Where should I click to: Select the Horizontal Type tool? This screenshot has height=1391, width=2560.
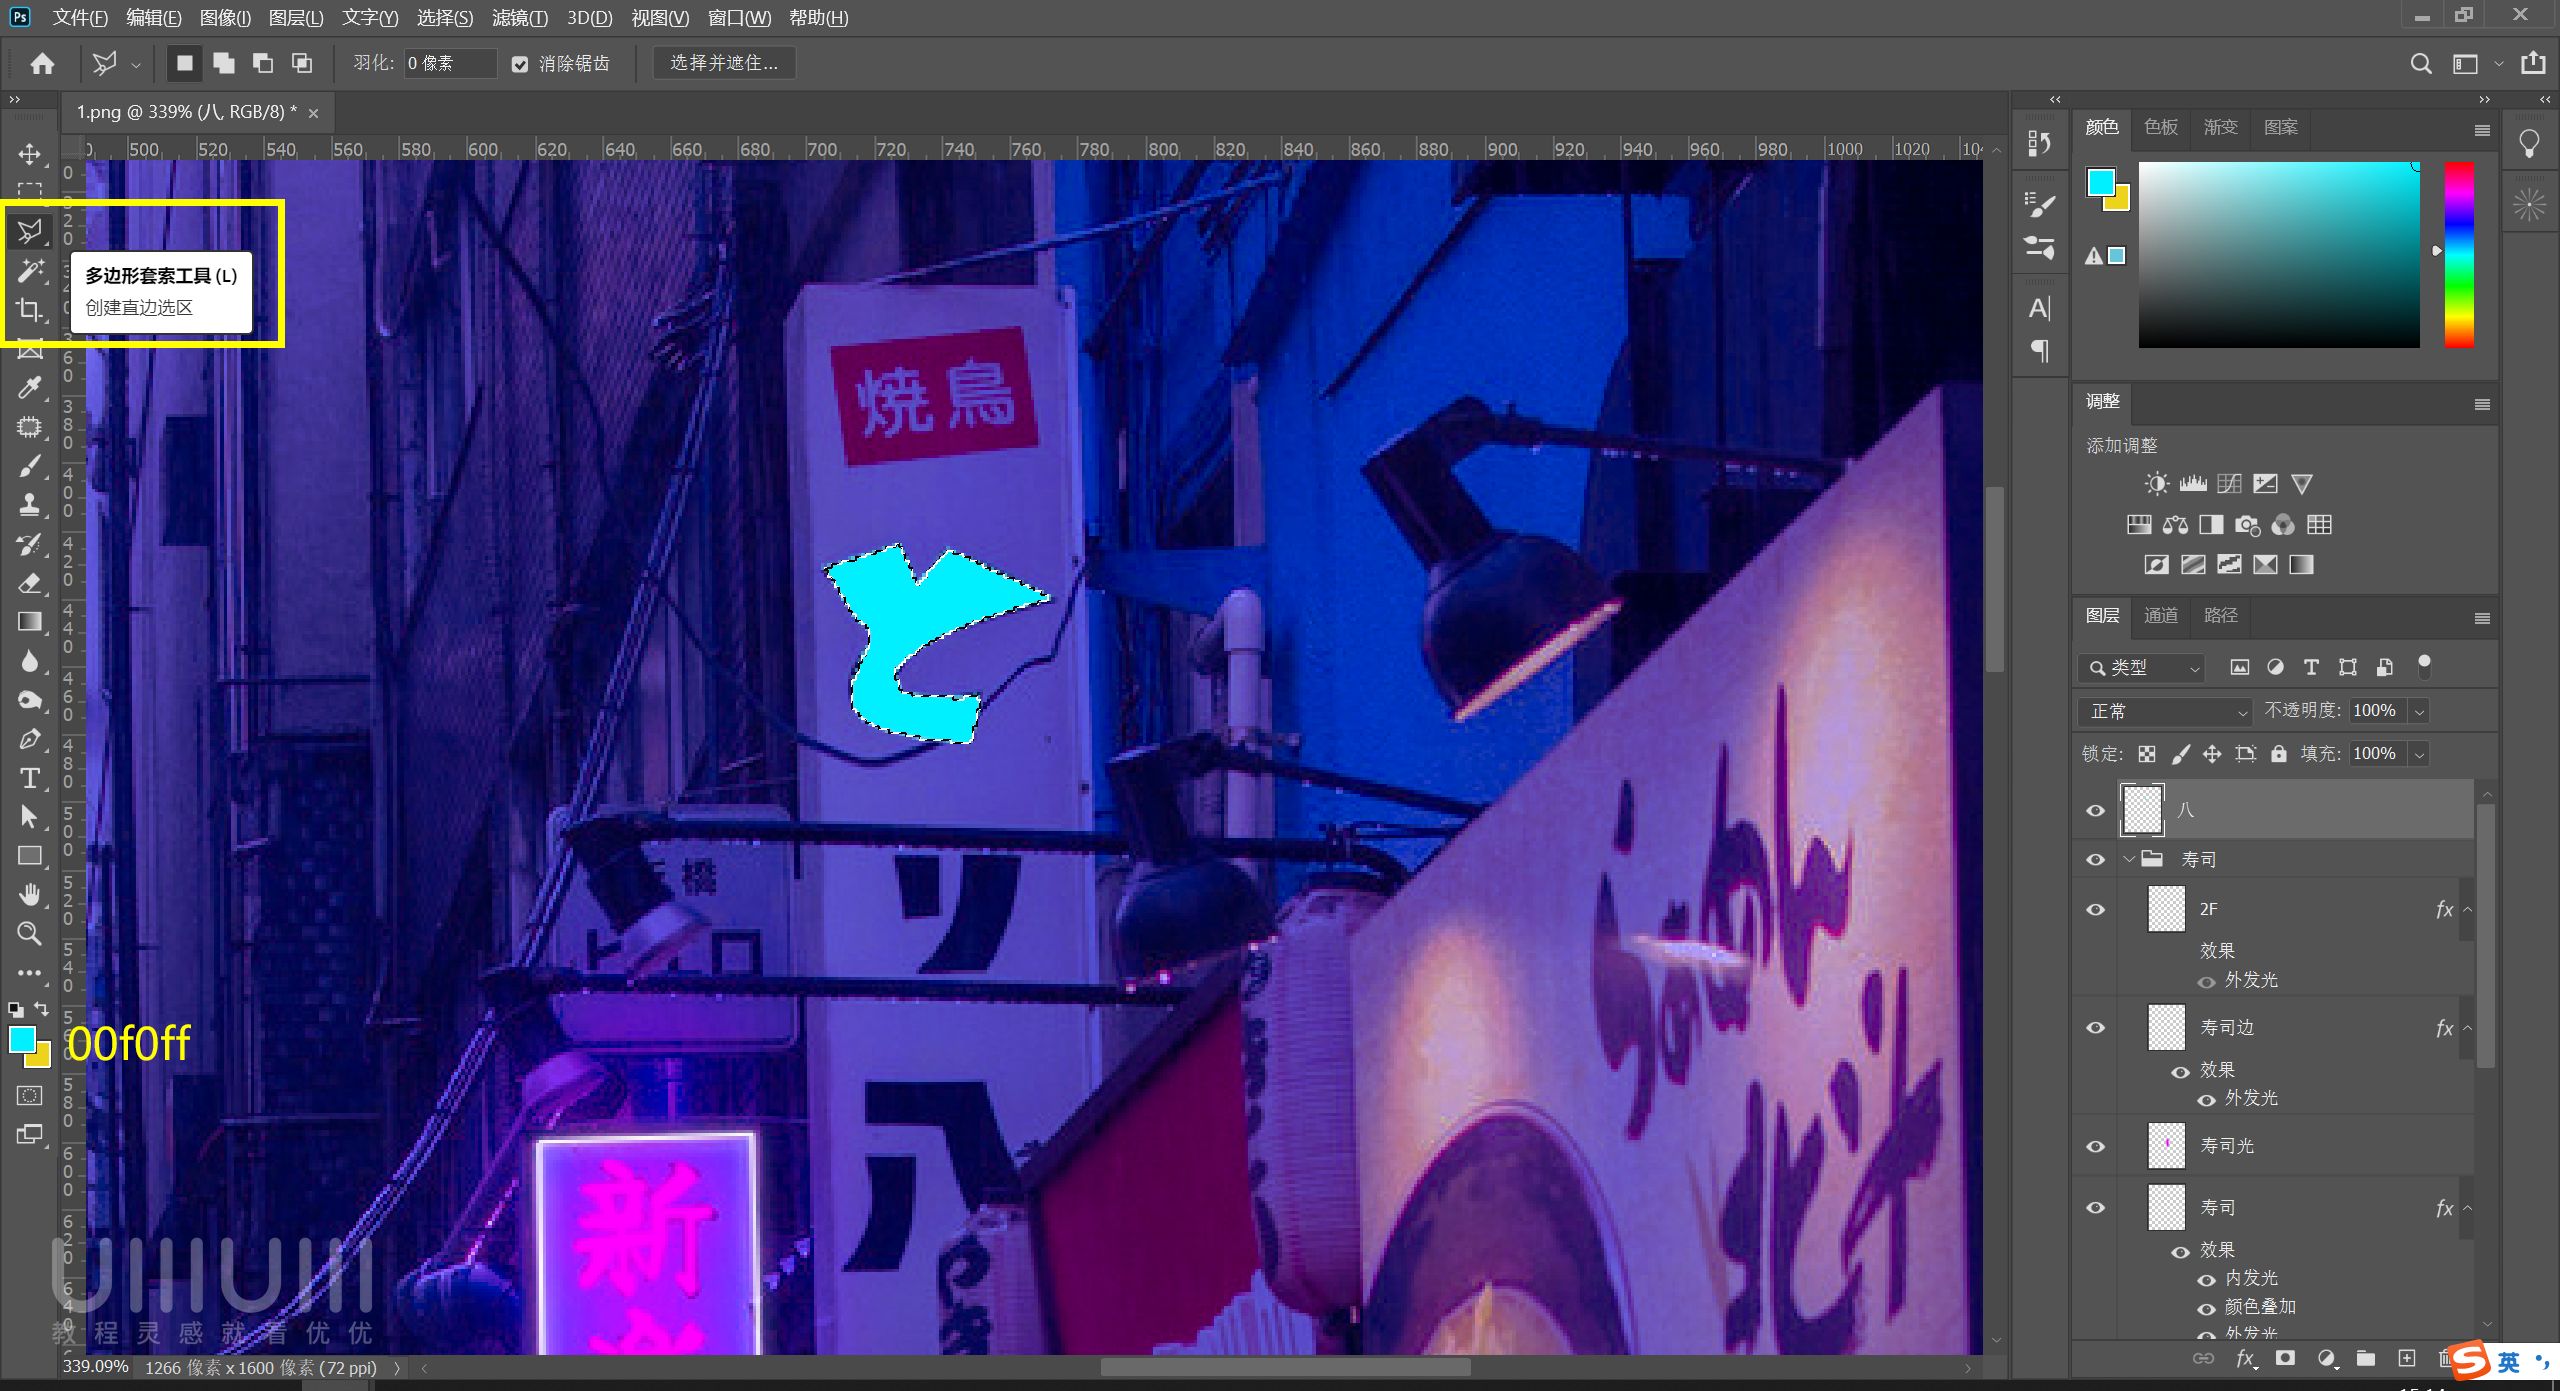point(30,778)
